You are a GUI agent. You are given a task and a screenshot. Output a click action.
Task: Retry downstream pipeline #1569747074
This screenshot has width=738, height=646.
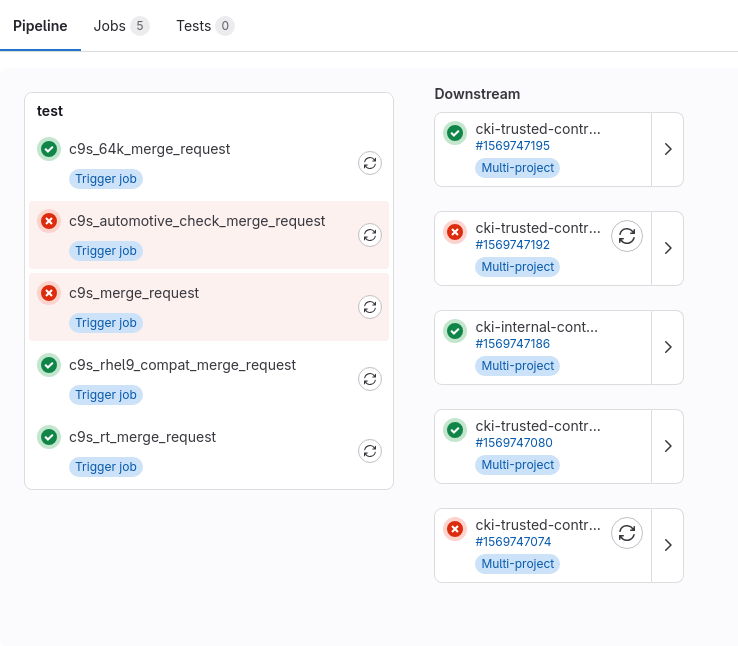[x=627, y=533]
